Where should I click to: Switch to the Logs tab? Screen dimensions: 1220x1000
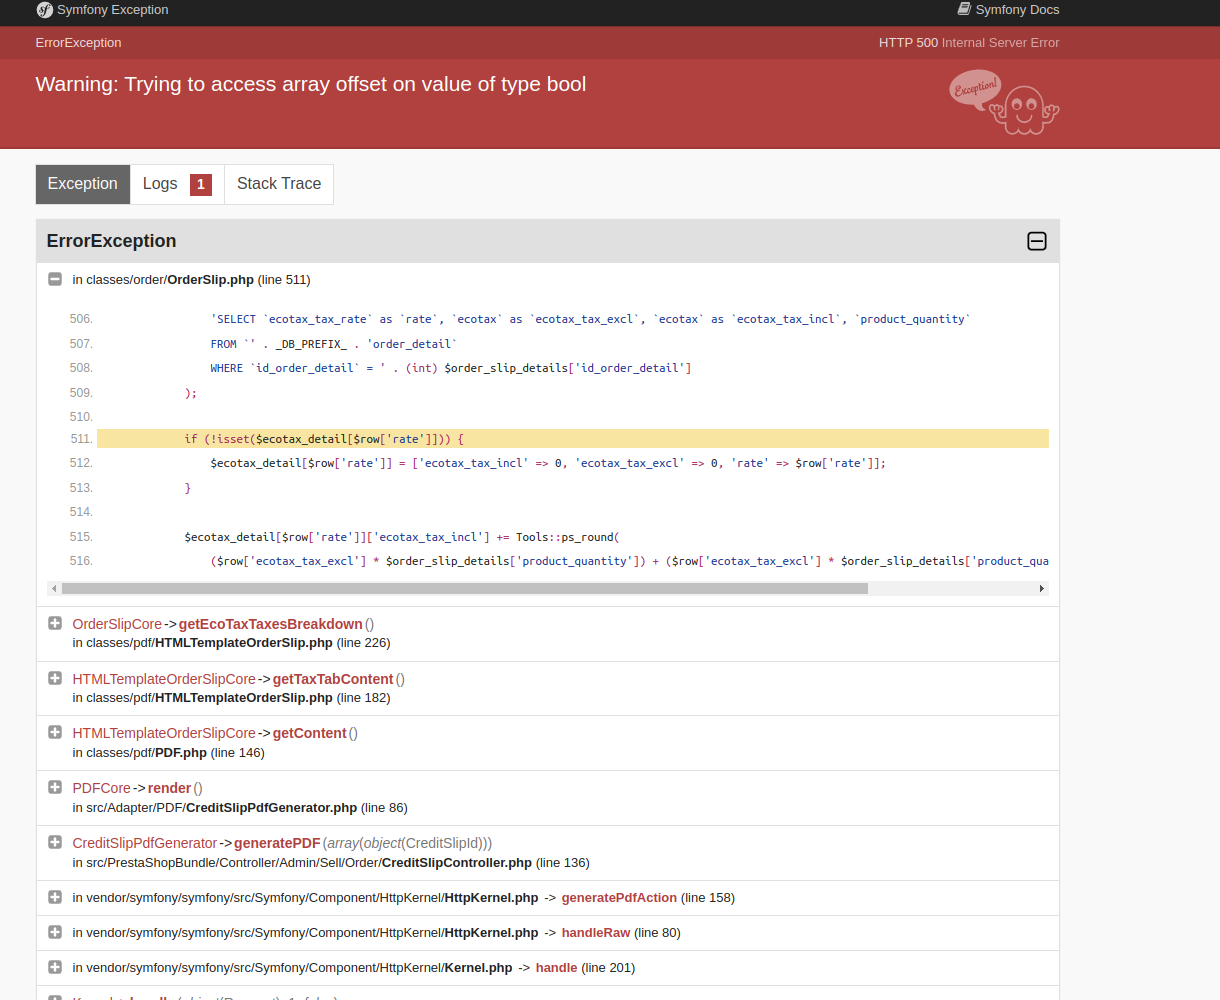tap(160, 184)
